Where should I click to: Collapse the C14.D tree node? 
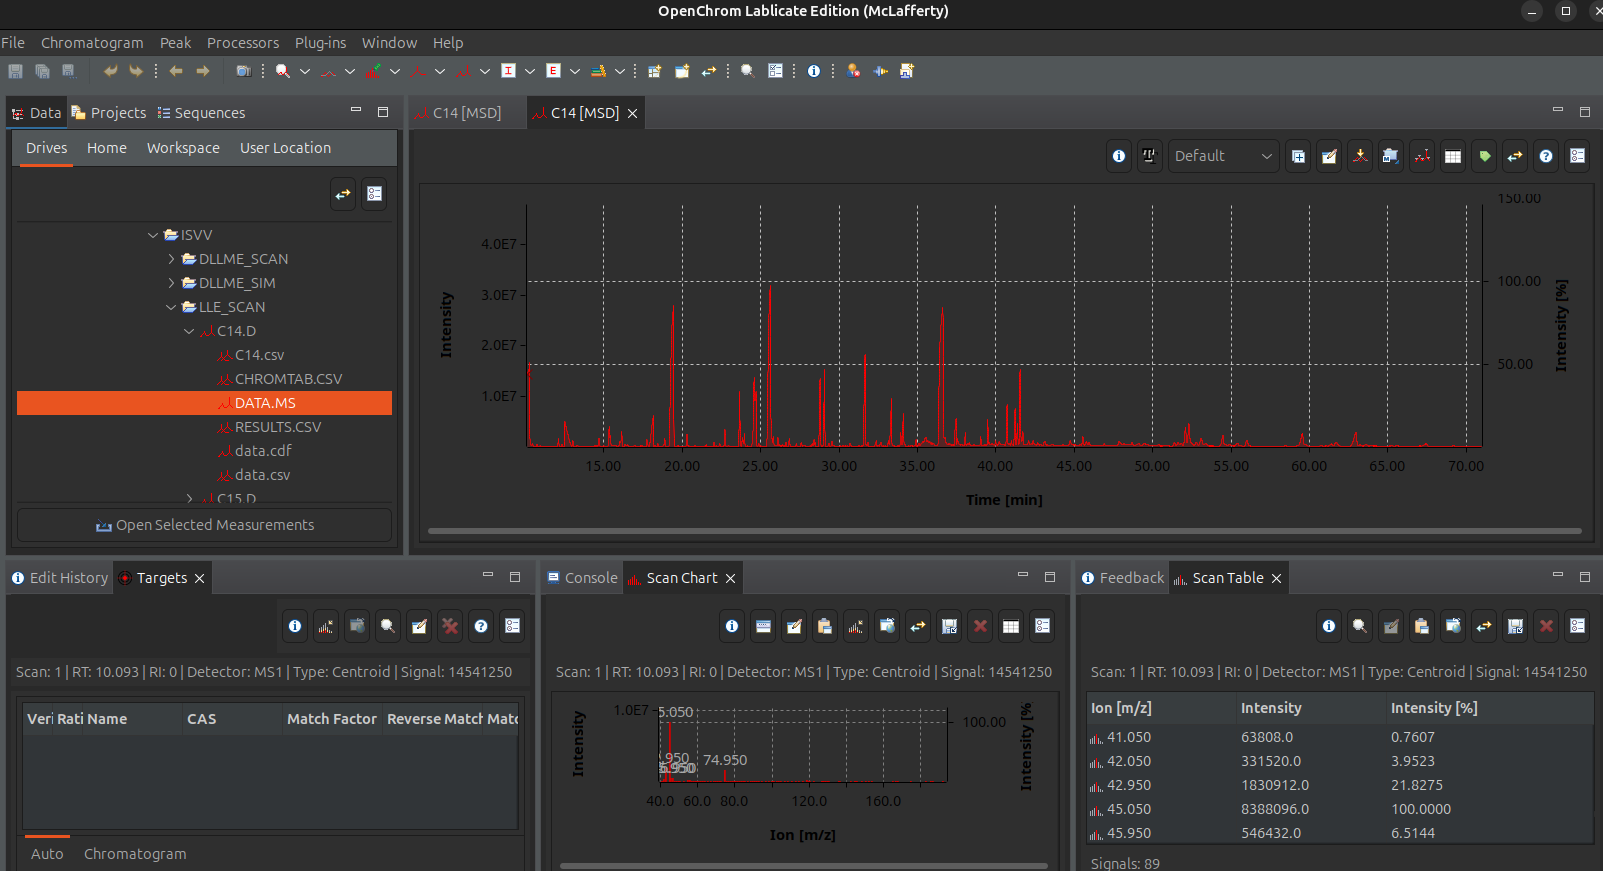pyautogui.click(x=189, y=331)
